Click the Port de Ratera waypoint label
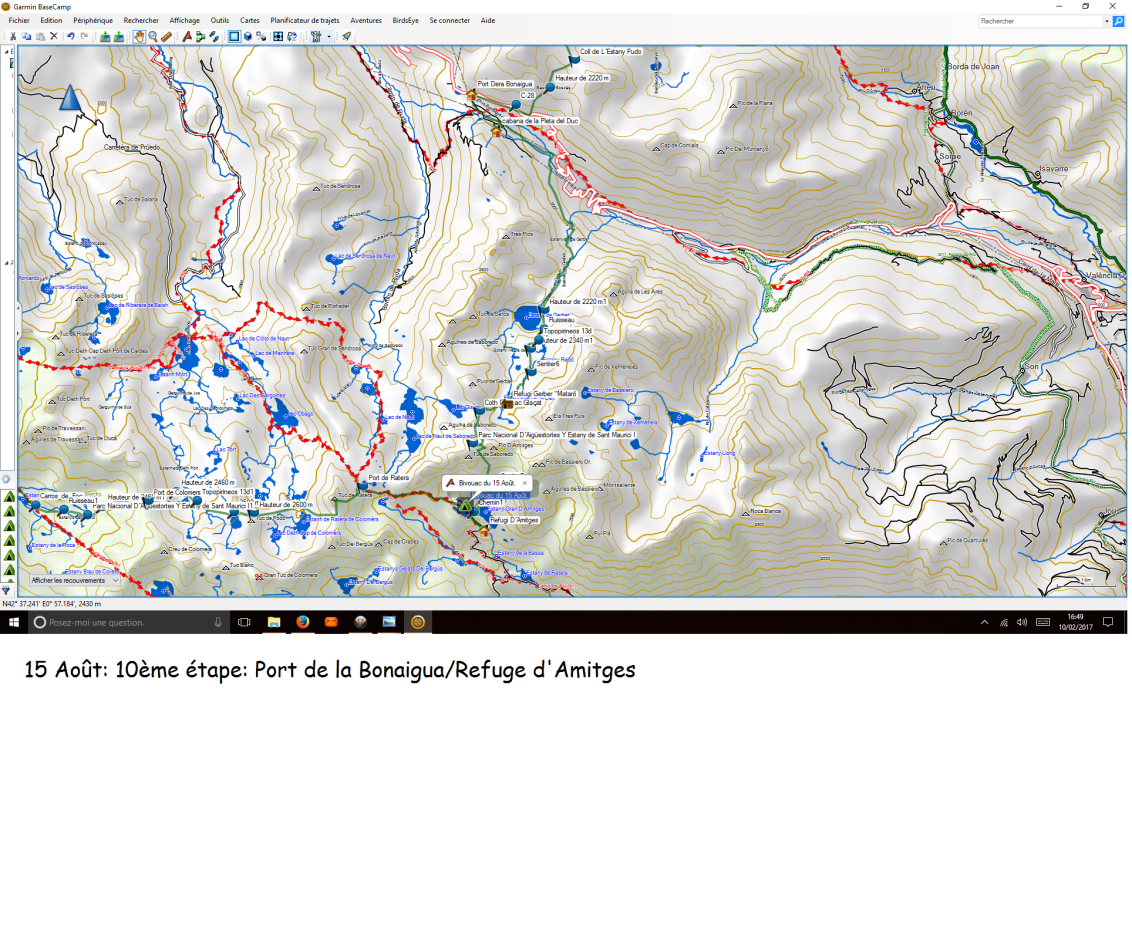Viewport: 1132px width, 925px height. [x=388, y=478]
